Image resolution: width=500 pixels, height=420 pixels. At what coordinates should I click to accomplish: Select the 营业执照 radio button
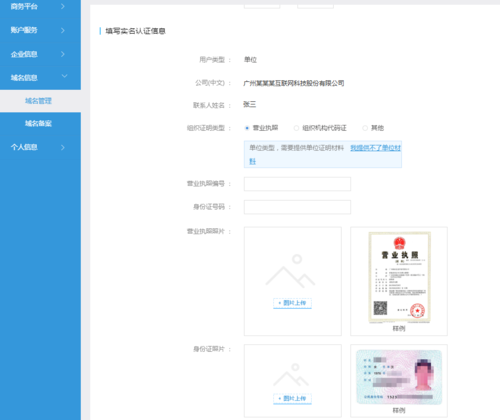(247, 128)
